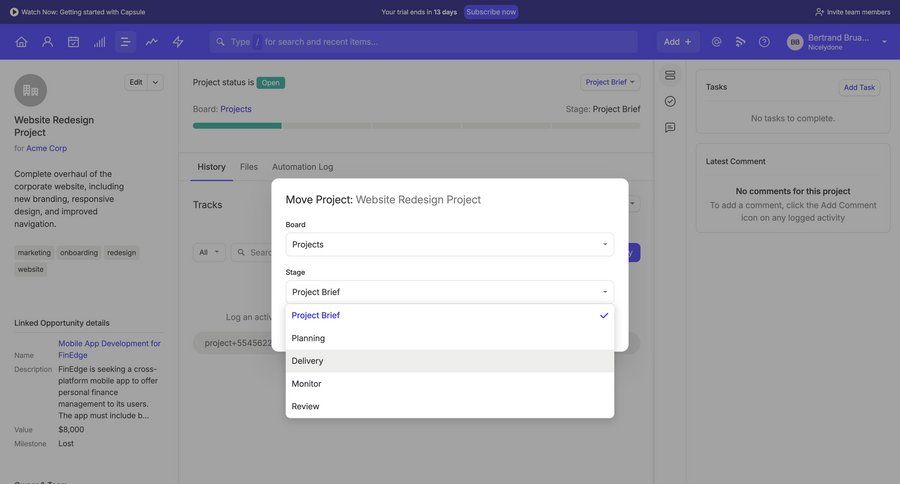900x484 pixels.
Task: Open the comments panel icon in sidebar
Action: (x=670, y=128)
